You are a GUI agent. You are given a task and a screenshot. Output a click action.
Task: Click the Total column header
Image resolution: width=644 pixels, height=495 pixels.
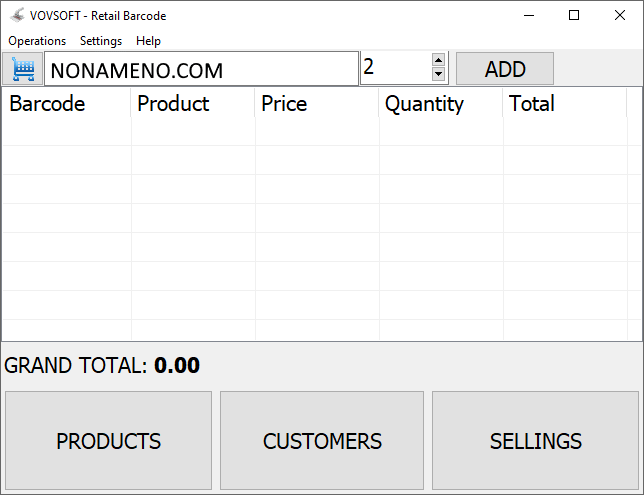click(x=564, y=103)
